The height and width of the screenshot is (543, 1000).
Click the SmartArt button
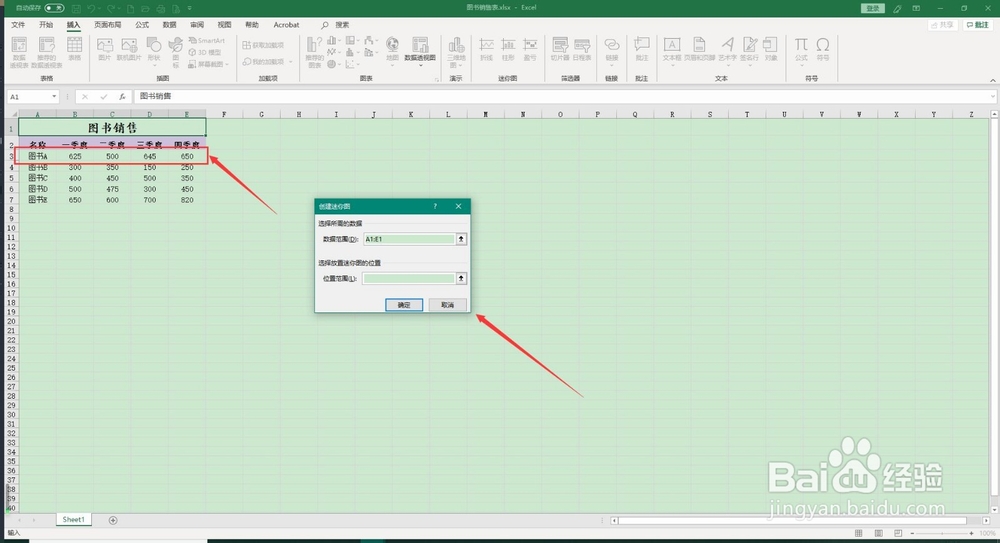[207, 41]
